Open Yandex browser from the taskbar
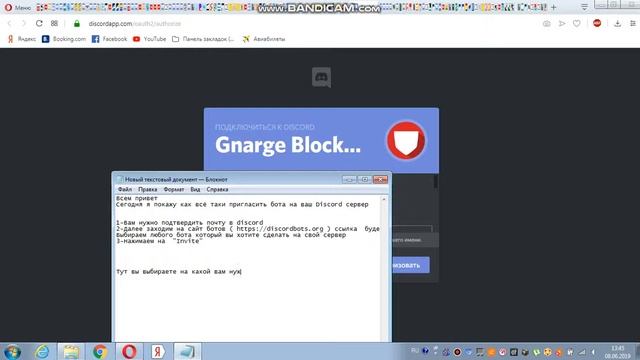This screenshot has width=640, height=360. point(158,352)
